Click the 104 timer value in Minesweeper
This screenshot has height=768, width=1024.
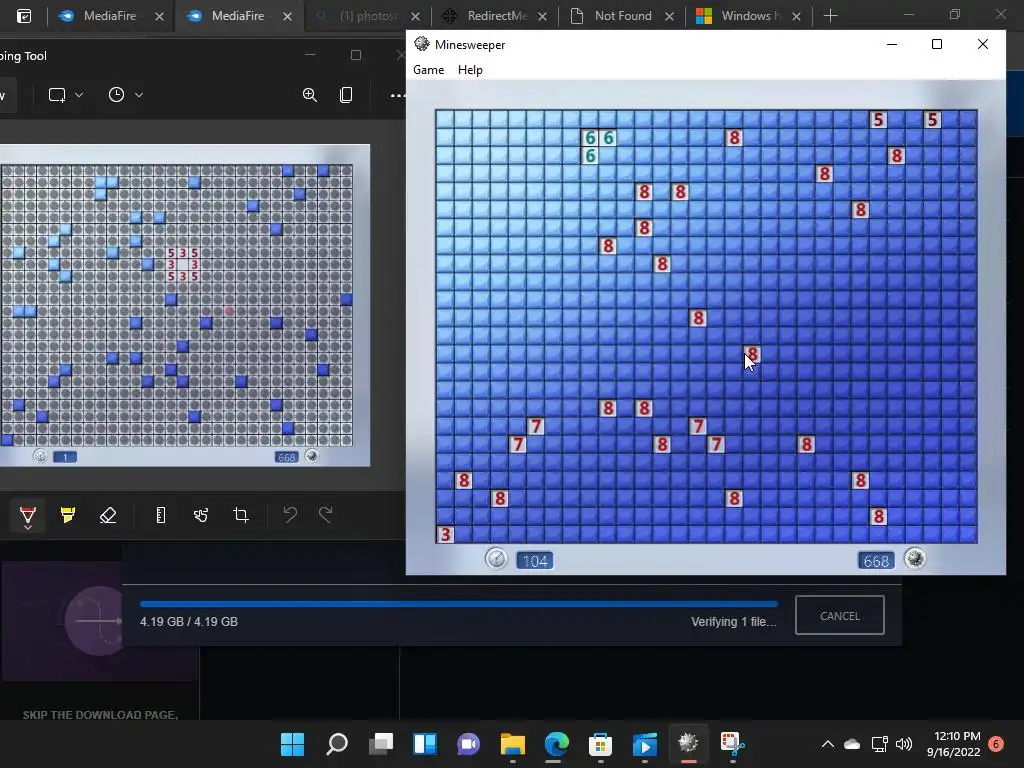point(535,561)
